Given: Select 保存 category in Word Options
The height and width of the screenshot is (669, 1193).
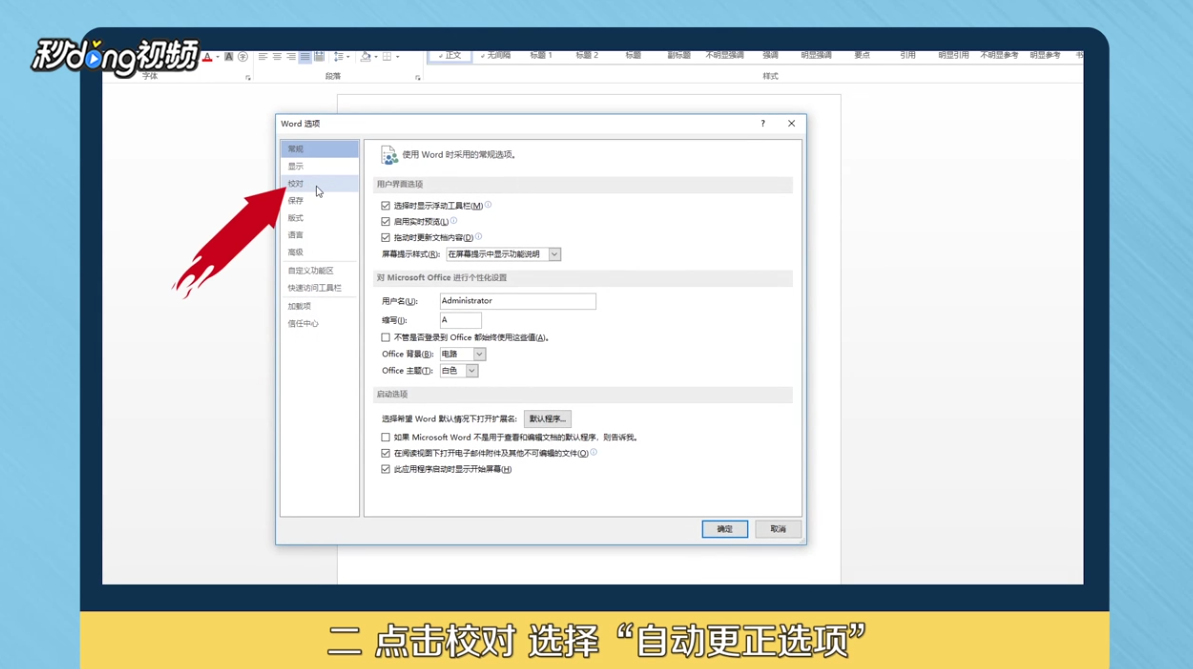Looking at the screenshot, I should point(320,200).
